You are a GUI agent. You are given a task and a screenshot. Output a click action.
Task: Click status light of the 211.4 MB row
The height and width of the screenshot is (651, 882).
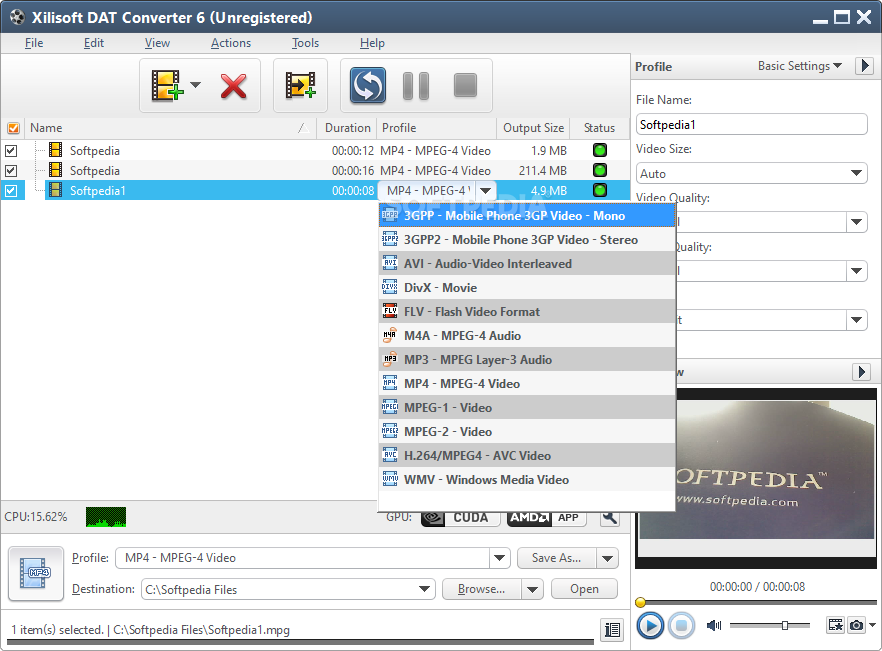point(600,170)
